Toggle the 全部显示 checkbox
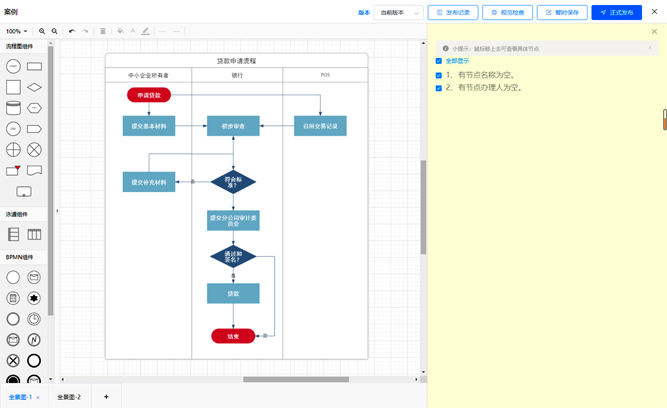667x408 pixels. pos(439,61)
